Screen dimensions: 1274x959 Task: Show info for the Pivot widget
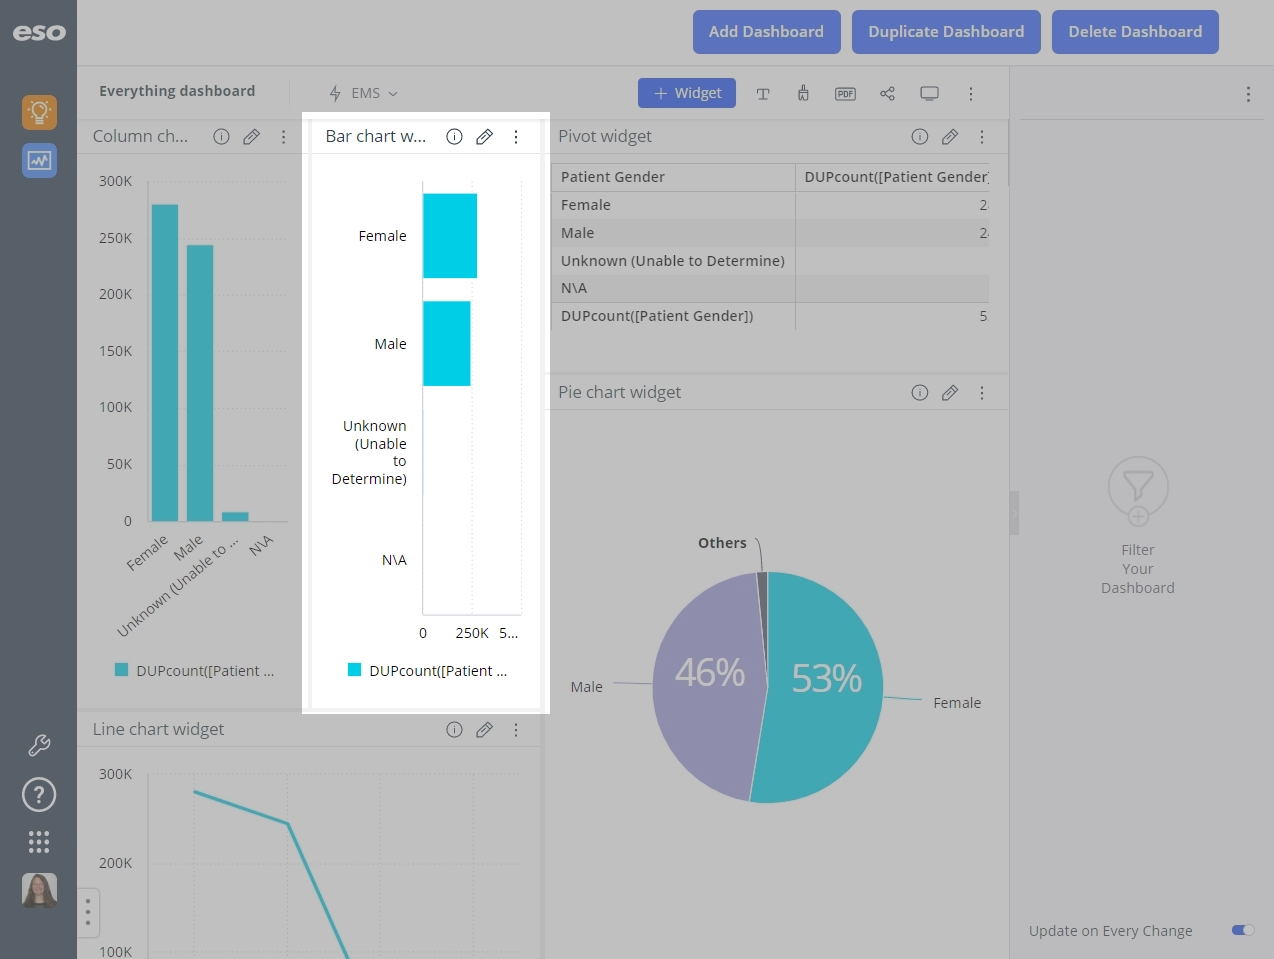coord(920,137)
